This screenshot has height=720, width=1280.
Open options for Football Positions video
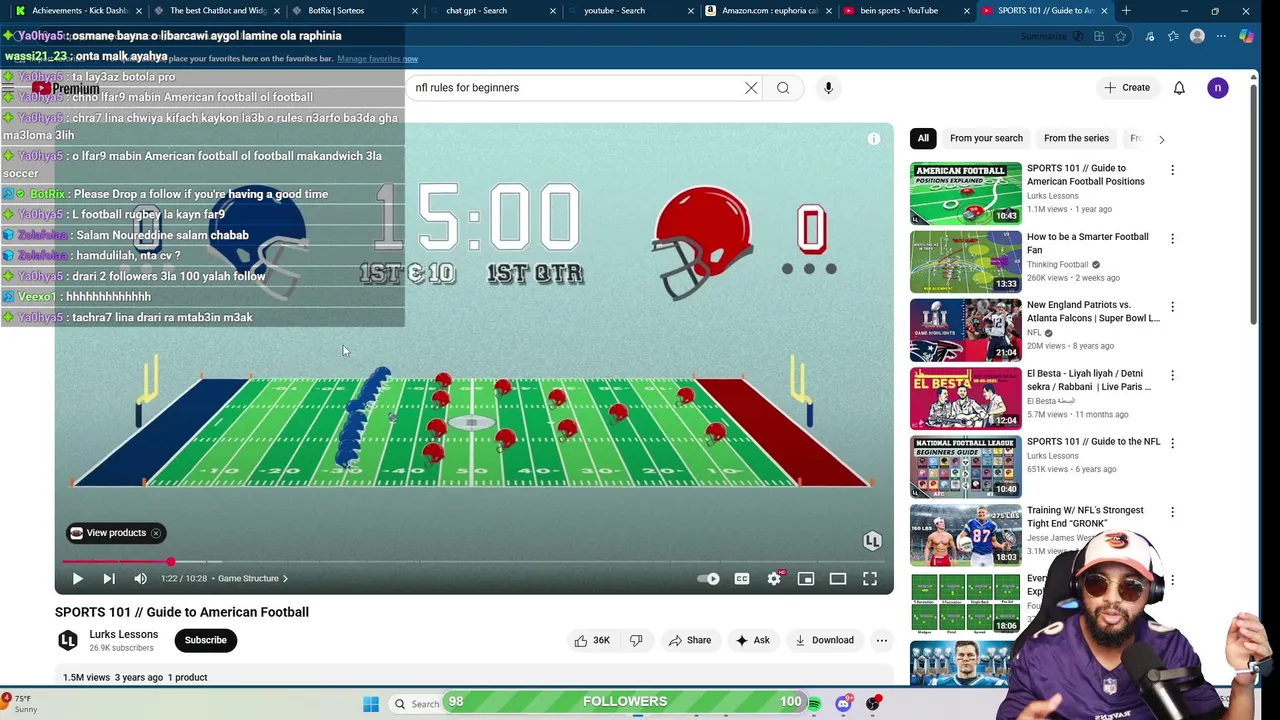pyautogui.click(x=1172, y=170)
